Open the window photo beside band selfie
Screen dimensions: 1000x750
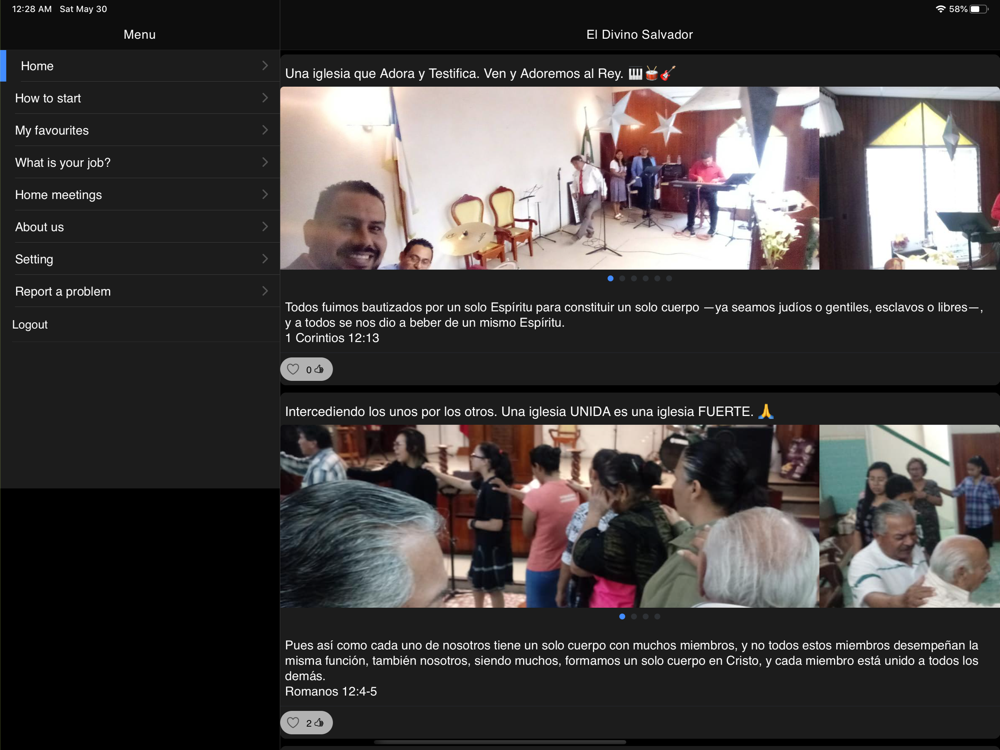tap(910, 178)
